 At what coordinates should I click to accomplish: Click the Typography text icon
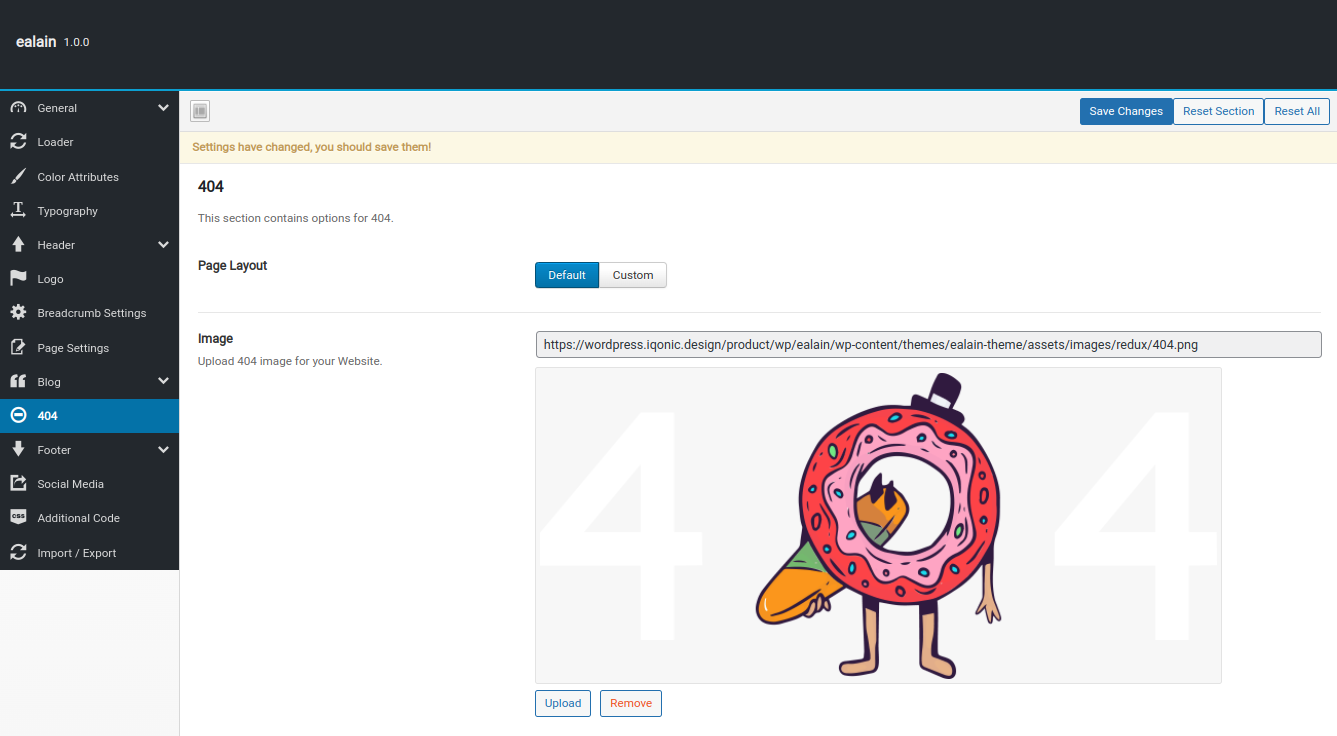tap(18, 211)
